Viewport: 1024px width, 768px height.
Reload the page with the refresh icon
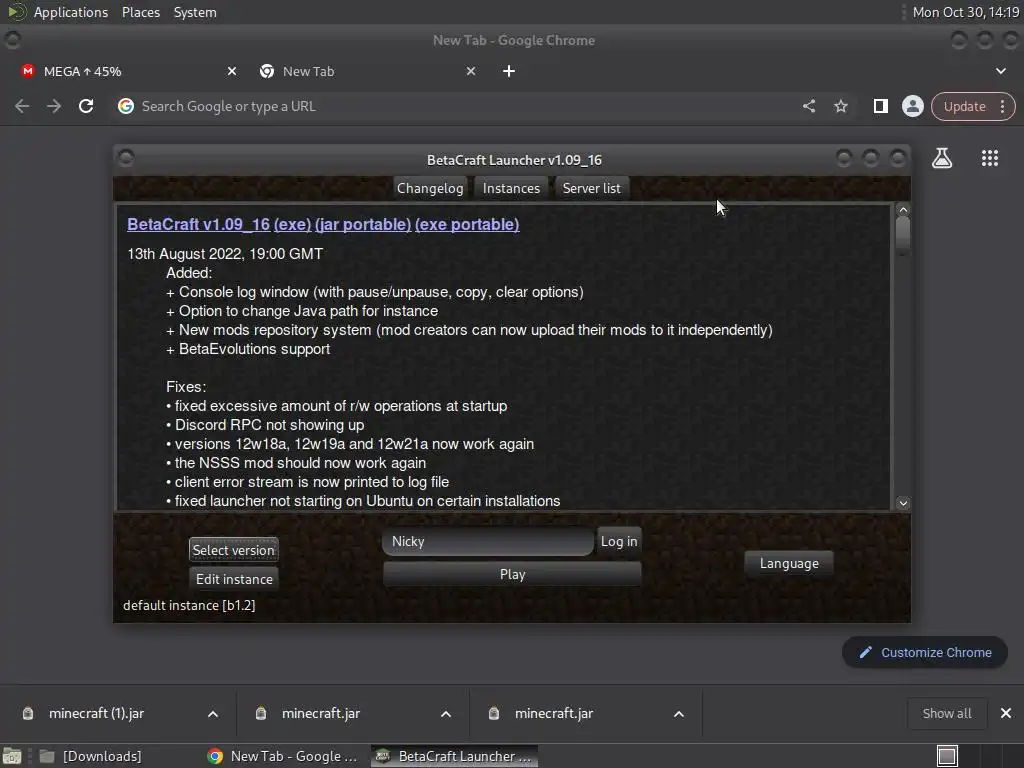pyautogui.click(x=86, y=106)
